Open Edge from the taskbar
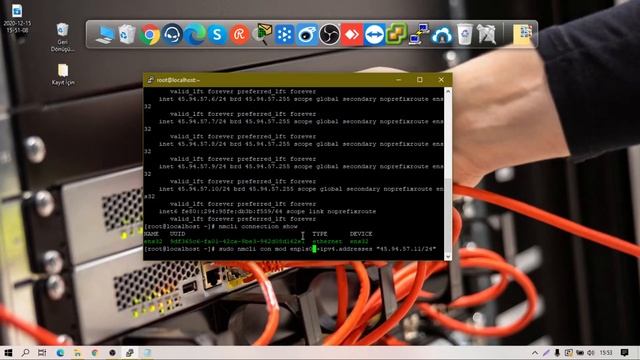 [60, 353]
